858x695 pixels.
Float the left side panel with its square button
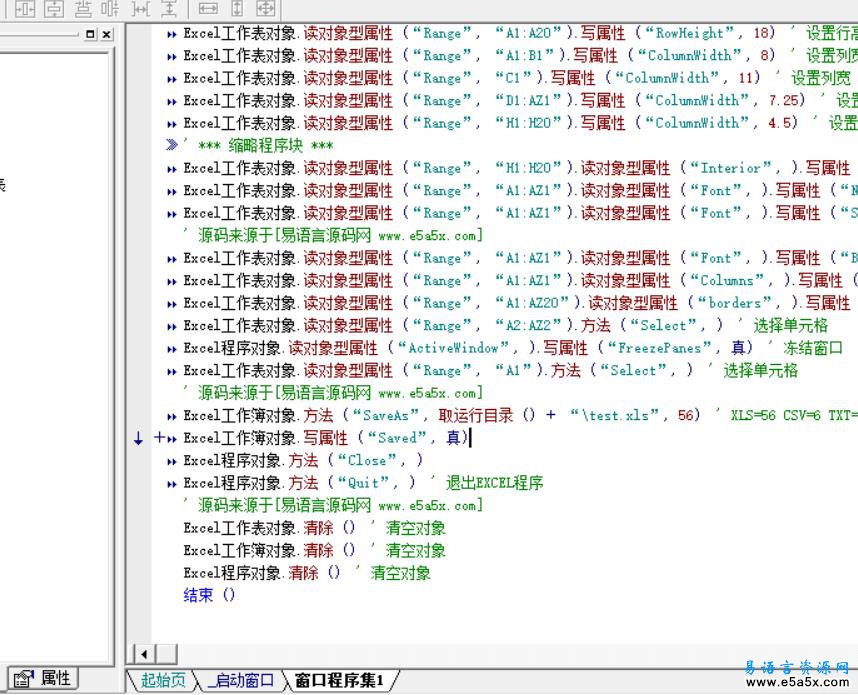(x=90, y=34)
